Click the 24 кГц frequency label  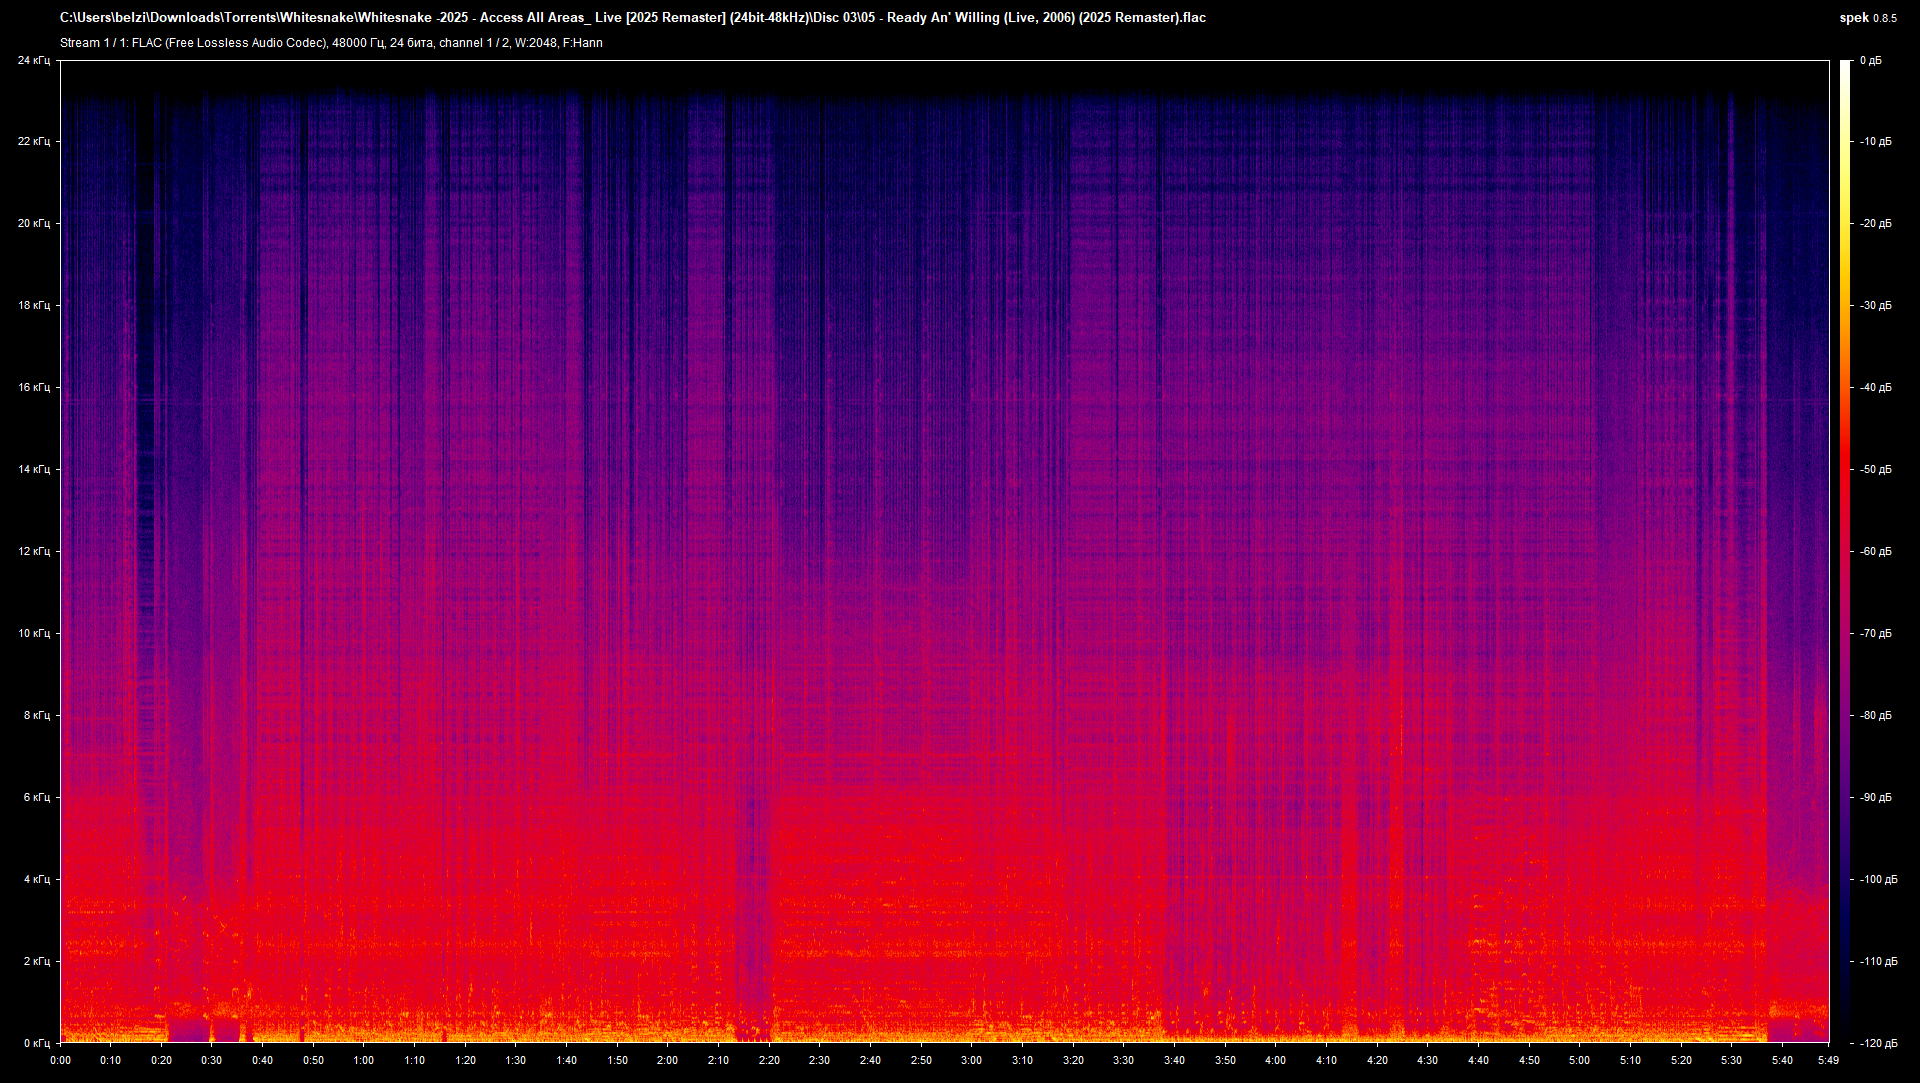coord(33,60)
